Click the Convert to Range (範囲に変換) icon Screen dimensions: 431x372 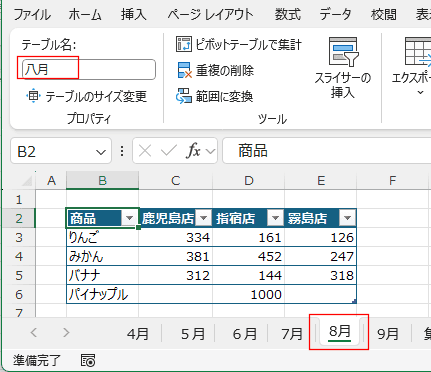tap(184, 96)
